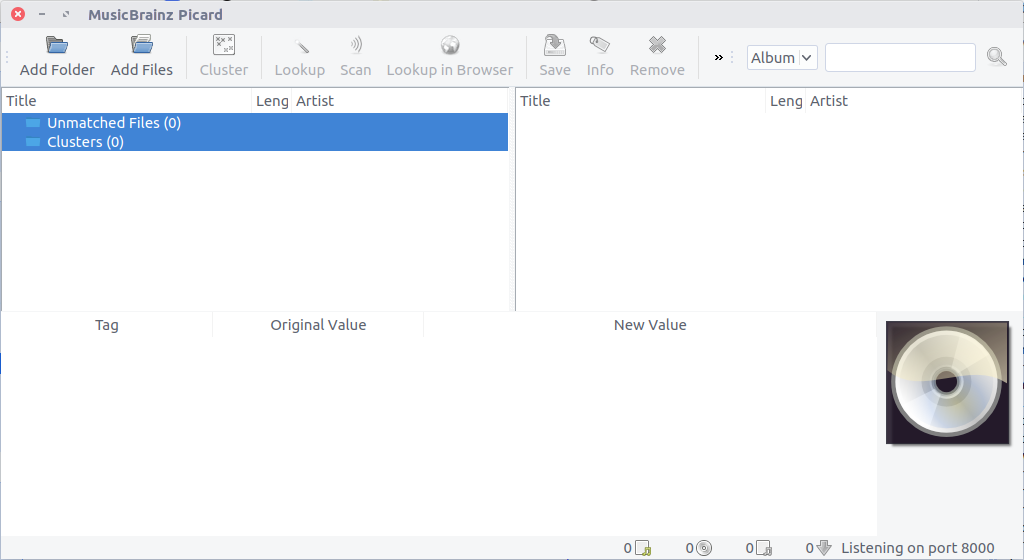Expand the toolbar overflow chevron
The width and height of the screenshot is (1024, 560).
(x=719, y=58)
